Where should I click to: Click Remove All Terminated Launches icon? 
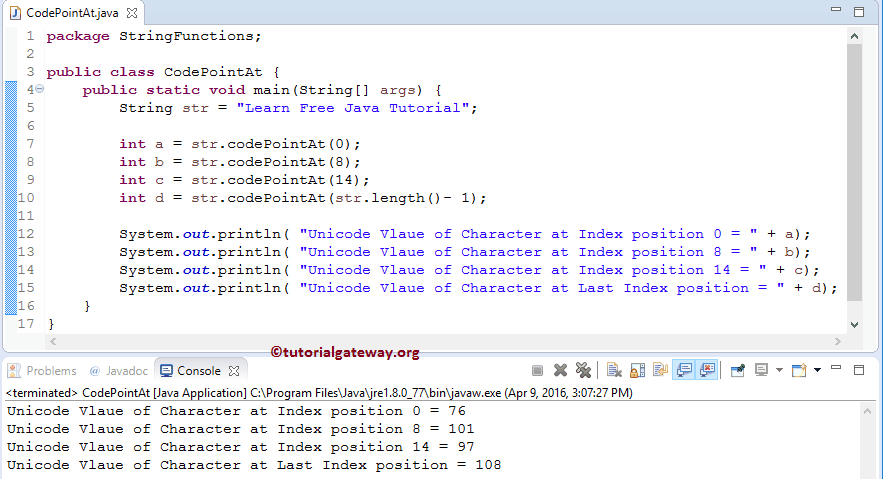coord(583,370)
